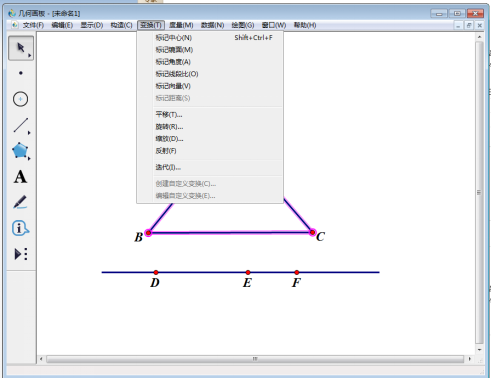
Task: Click the label B text
Action: [139, 237]
